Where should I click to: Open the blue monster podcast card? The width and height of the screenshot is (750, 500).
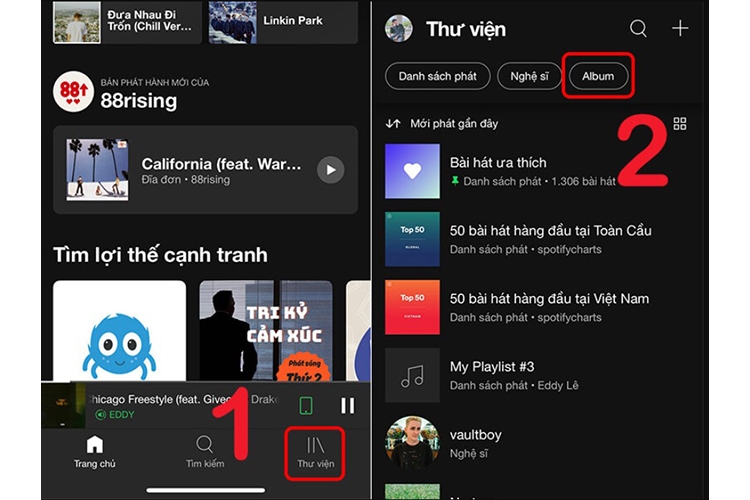click(x=120, y=331)
